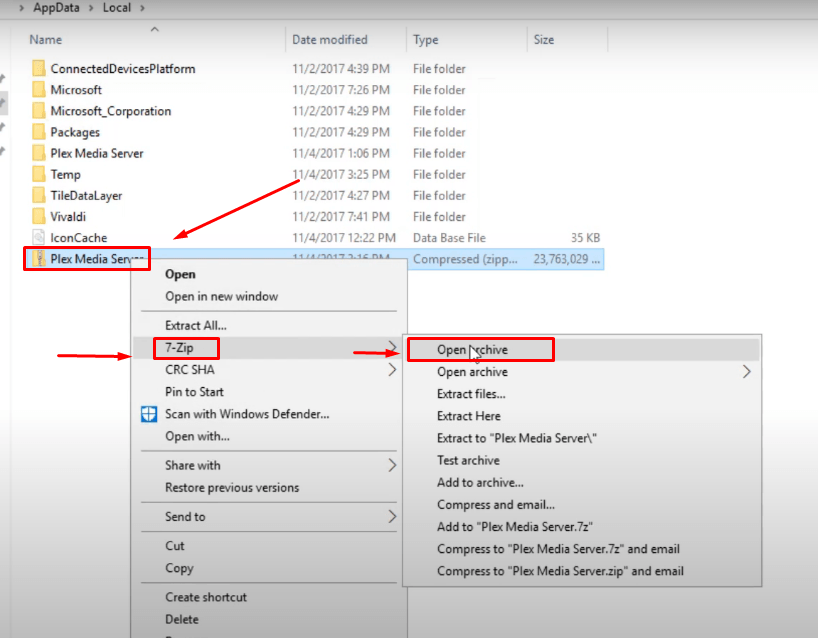Screen dimensions: 818x638
Task: Select the TileDataLayer folder icon
Action: [x=39, y=195]
